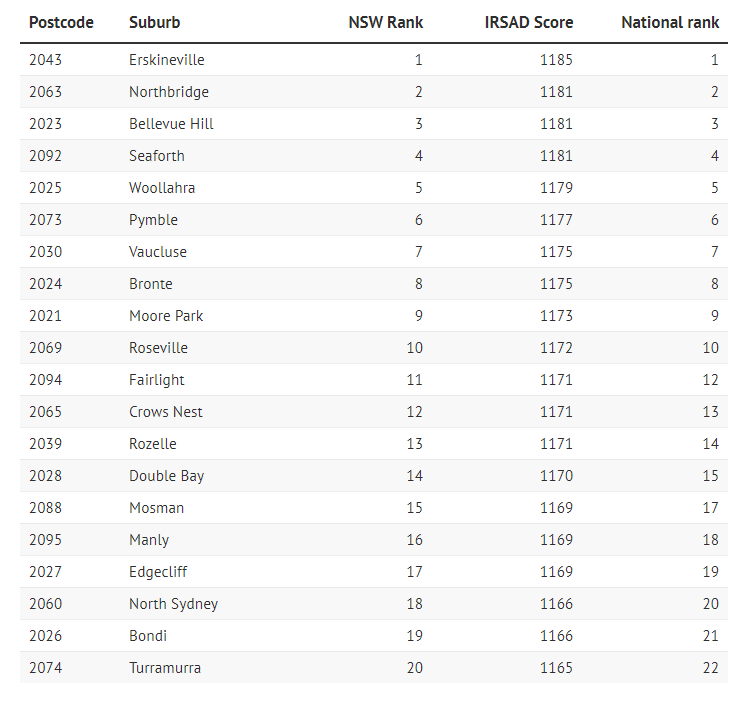The height and width of the screenshot is (704, 743).
Task: Click the Roseville IRSAD score 1172
Action: pos(556,348)
